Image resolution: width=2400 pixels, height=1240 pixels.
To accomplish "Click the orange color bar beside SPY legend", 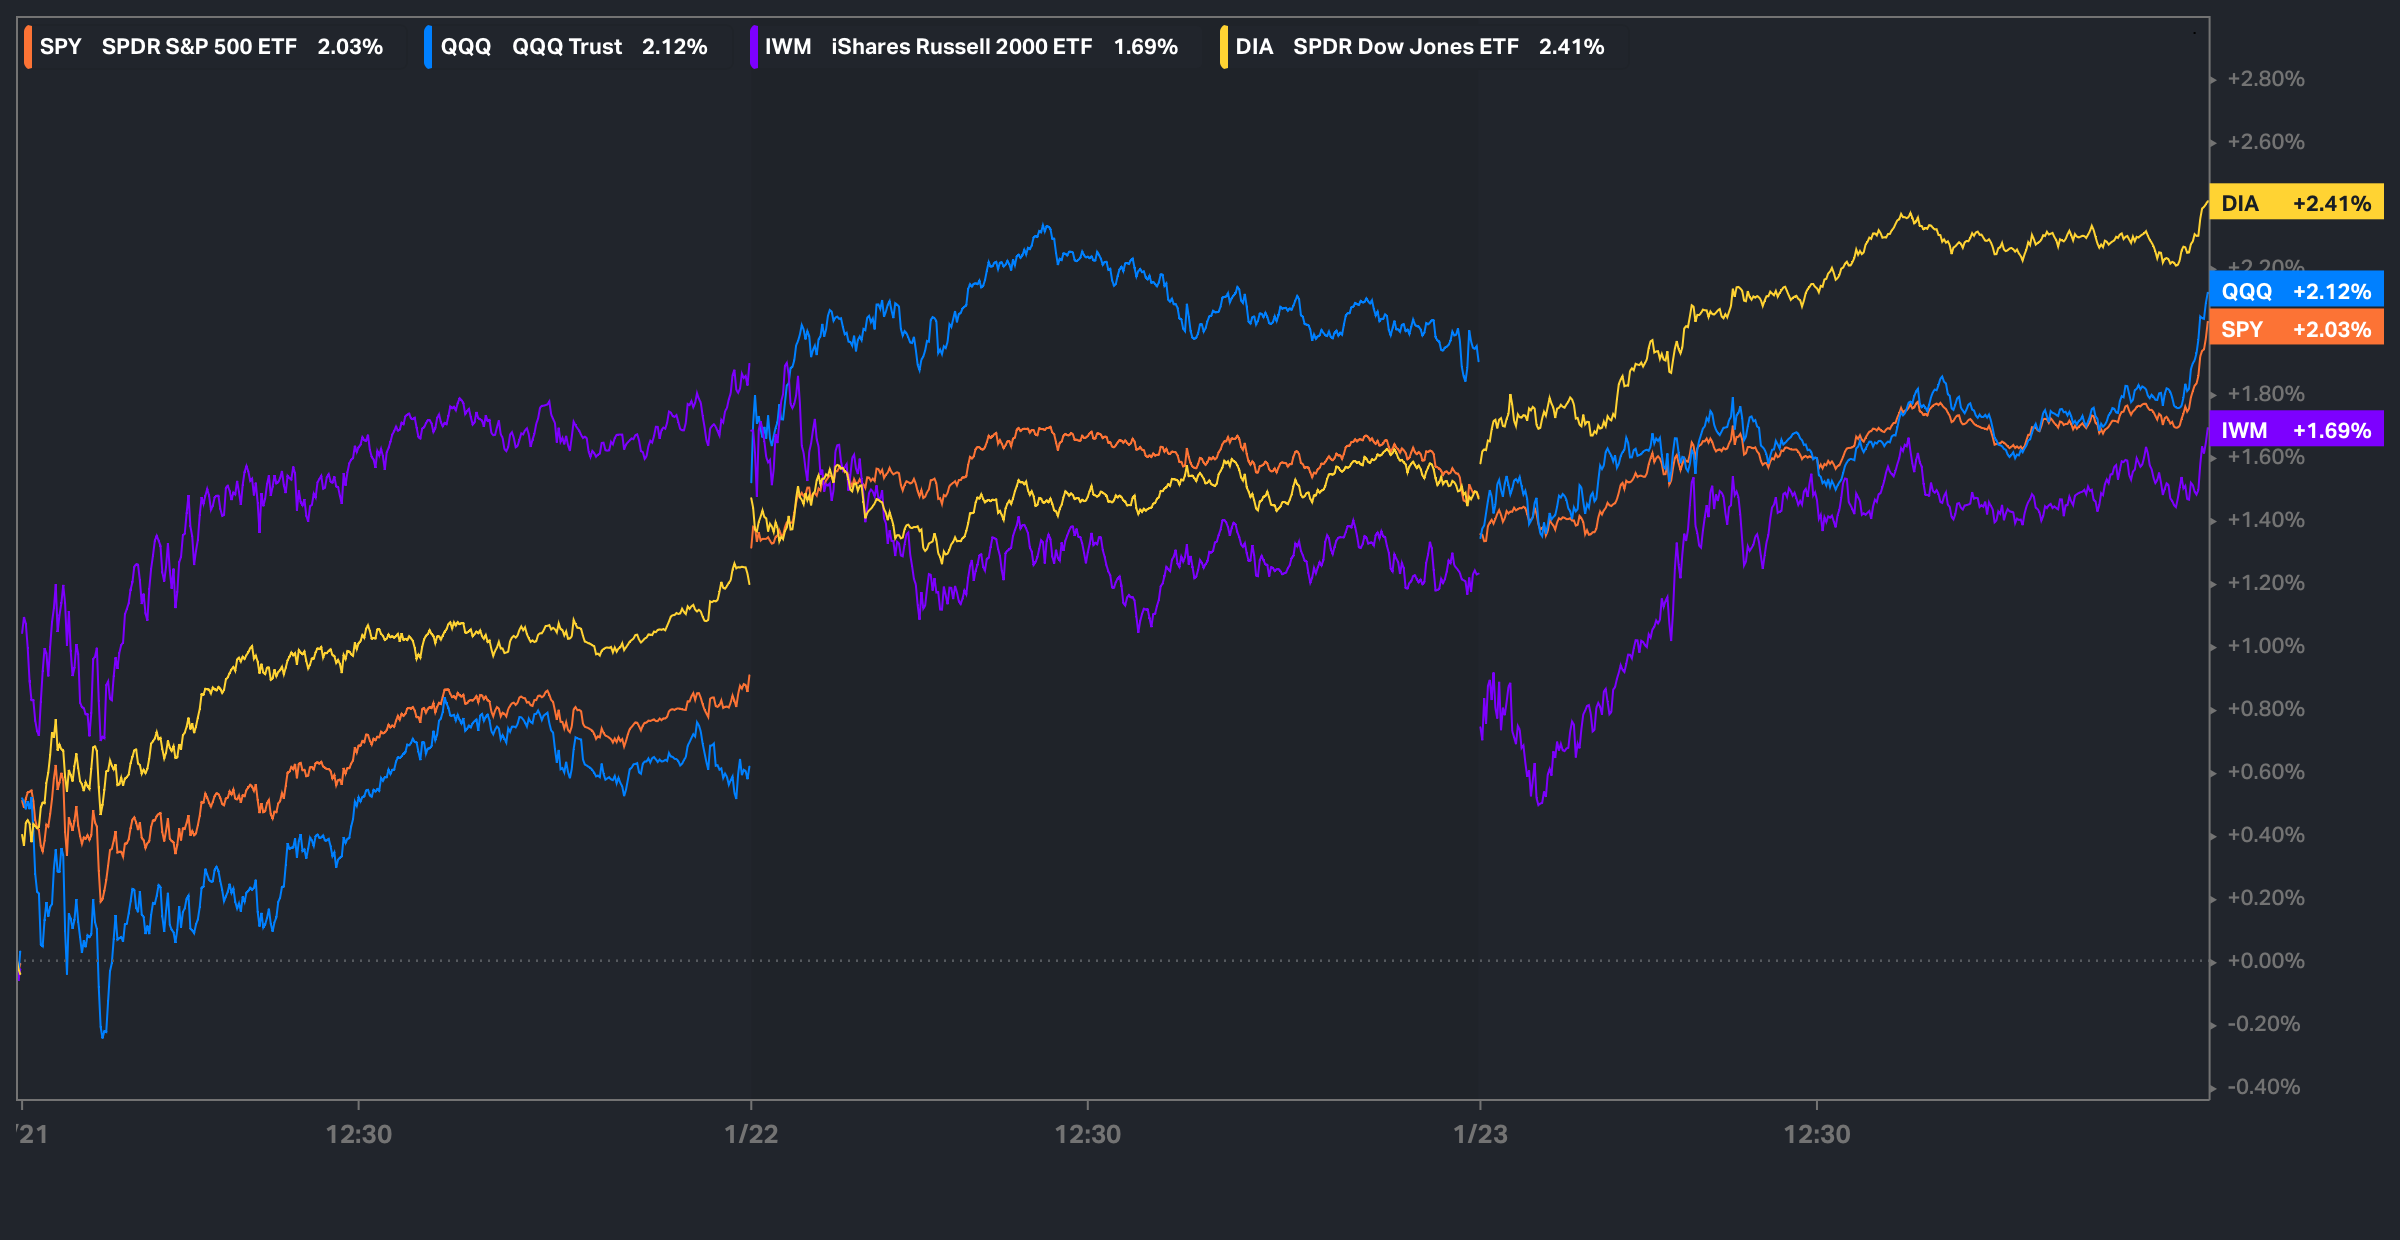I will (x=28, y=47).
